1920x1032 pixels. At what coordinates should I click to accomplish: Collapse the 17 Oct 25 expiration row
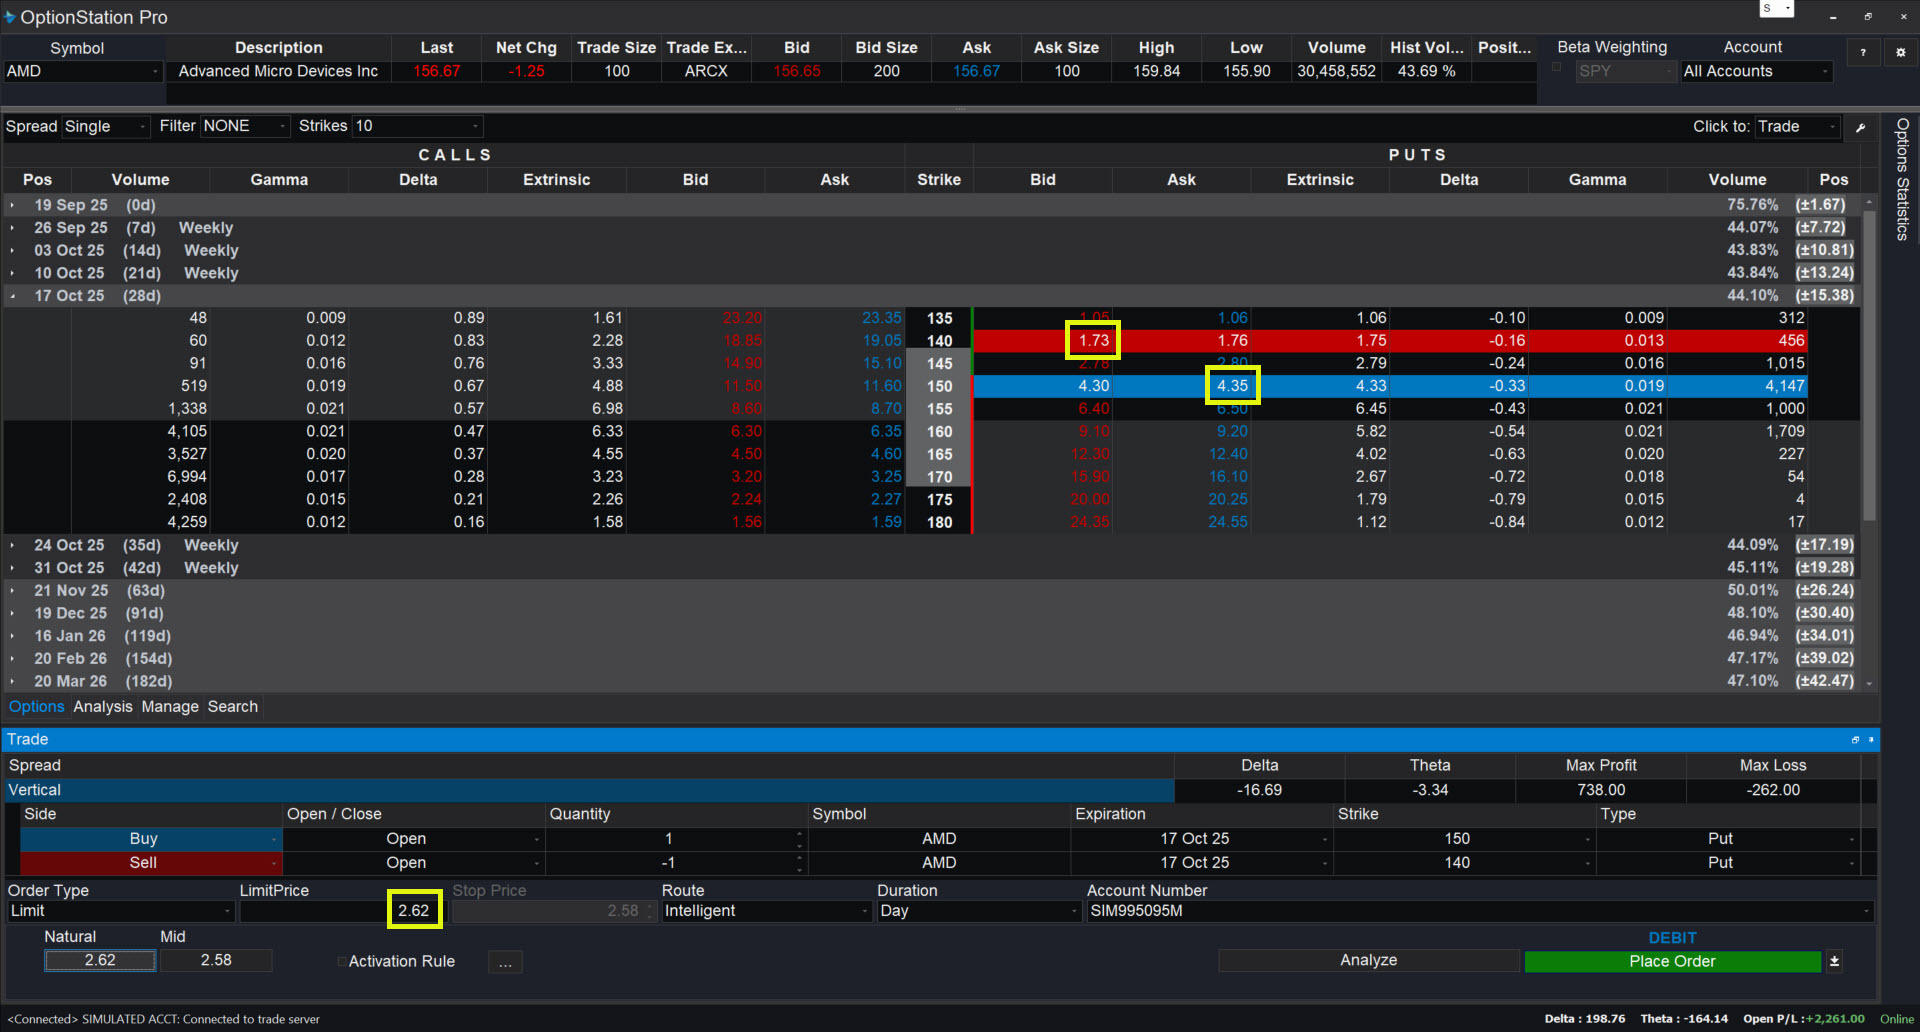point(13,296)
